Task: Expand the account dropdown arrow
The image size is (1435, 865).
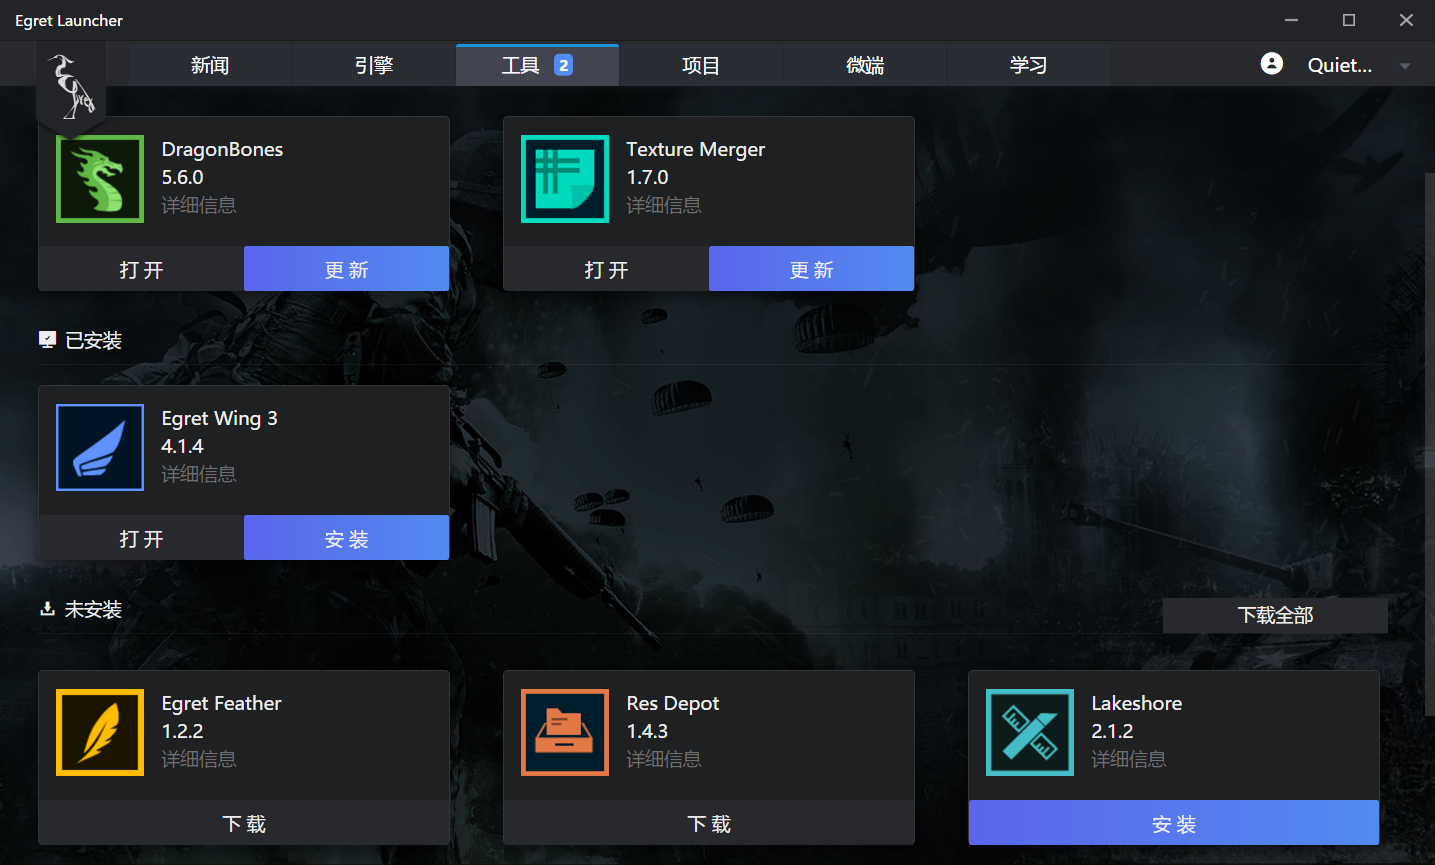Action: point(1404,66)
